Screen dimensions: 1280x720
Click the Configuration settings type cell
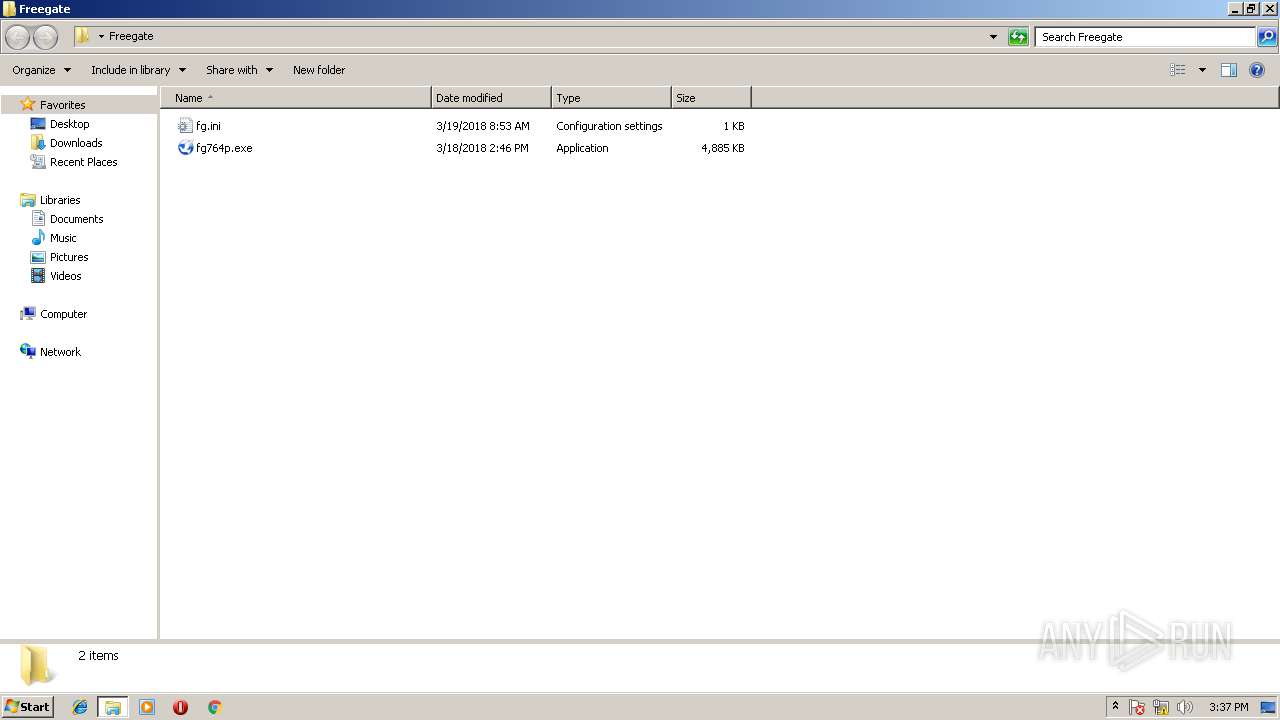coord(609,126)
